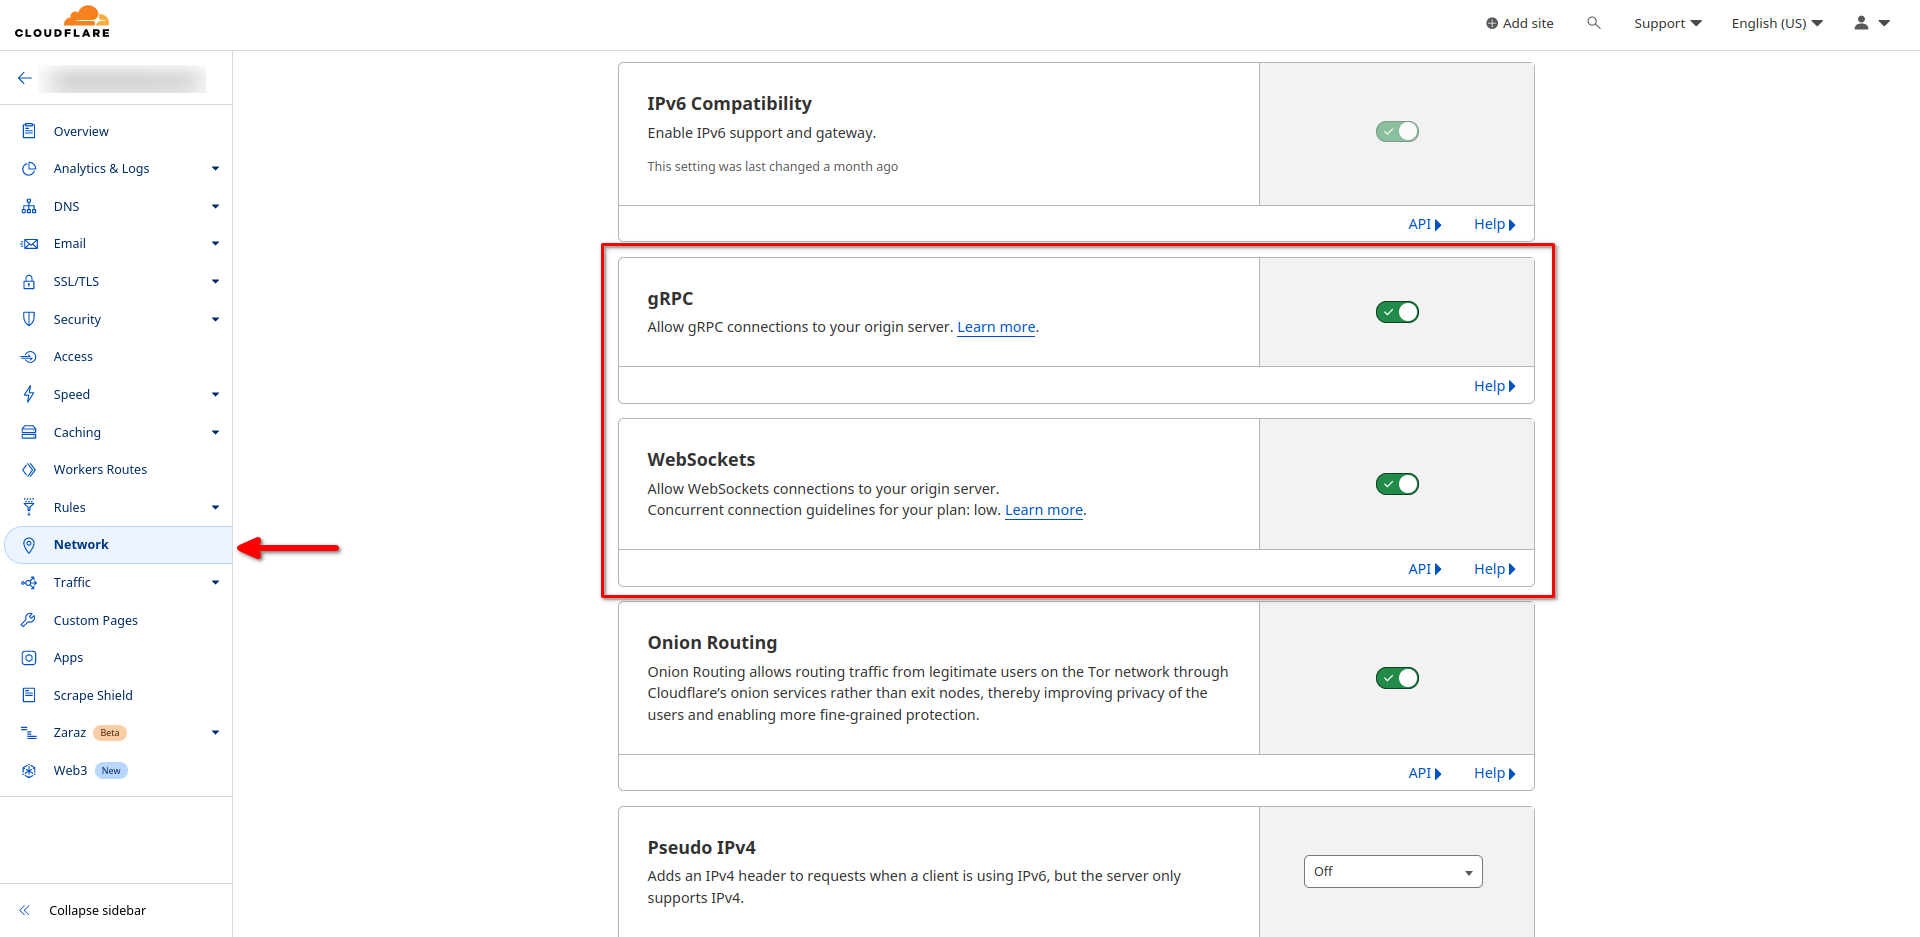Expand the Traffic submenu arrow
This screenshot has width=1920, height=937.
215,583
